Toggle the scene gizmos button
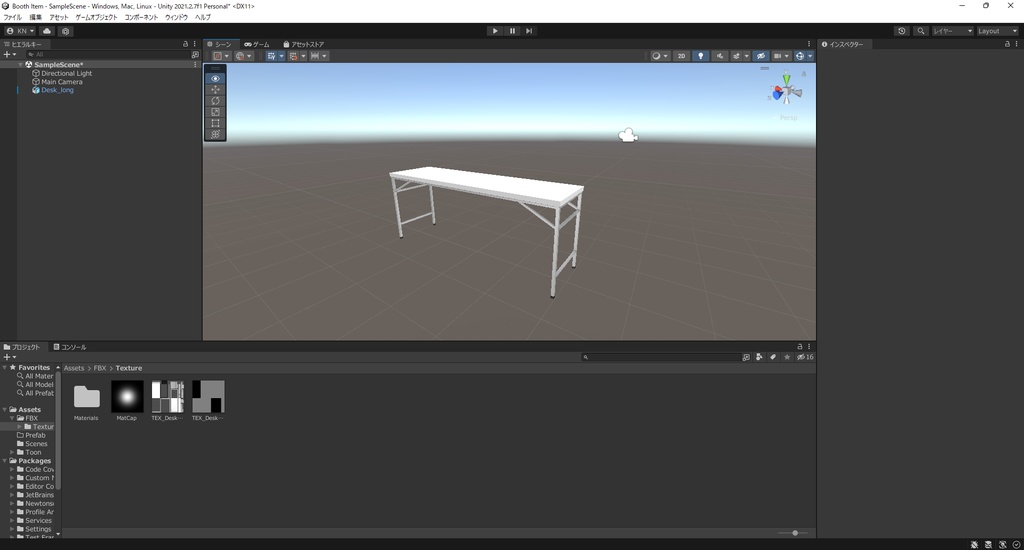 click(x=799, y=56)
